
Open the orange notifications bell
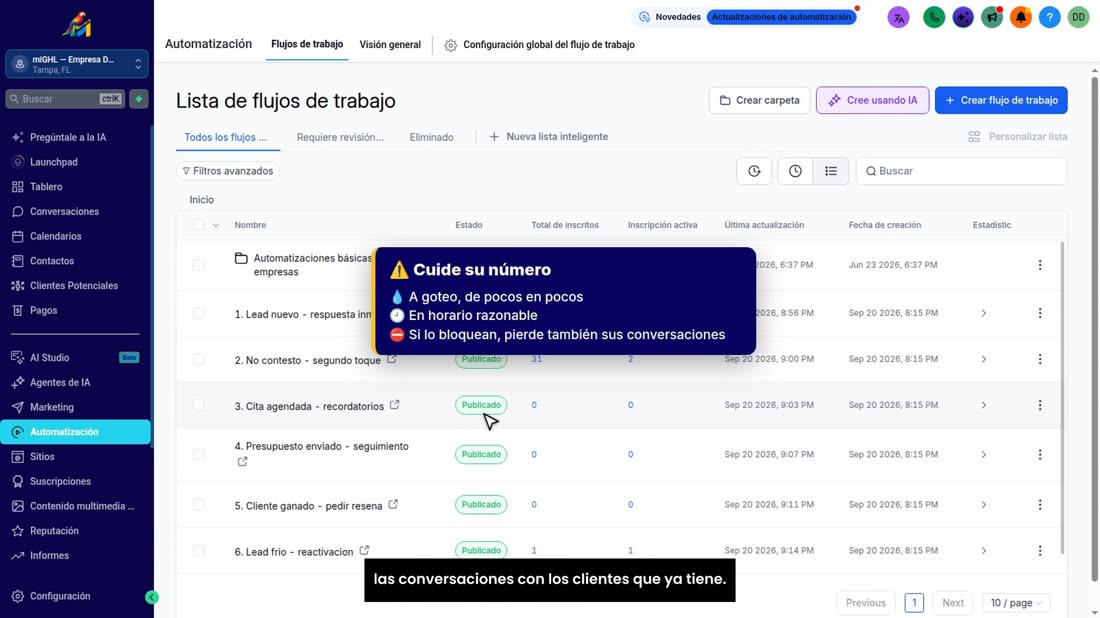(1020, 17)
